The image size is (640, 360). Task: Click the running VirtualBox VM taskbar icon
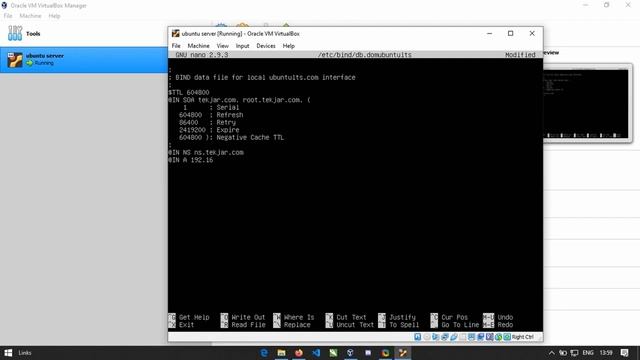[x=403, y=353]
